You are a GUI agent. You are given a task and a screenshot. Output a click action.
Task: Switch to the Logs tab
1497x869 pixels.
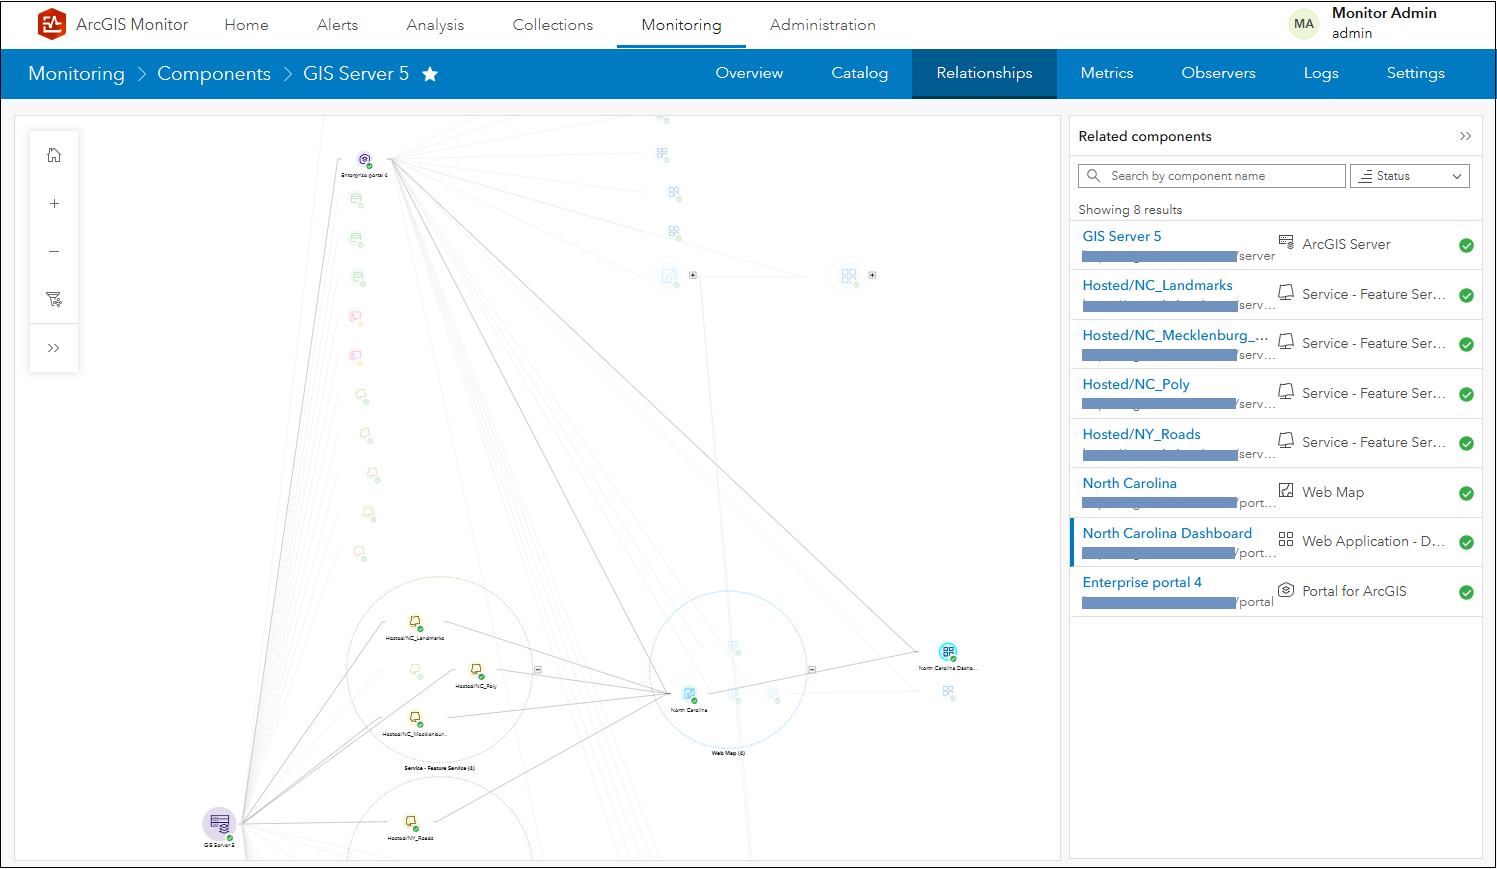click(1321, 73)
